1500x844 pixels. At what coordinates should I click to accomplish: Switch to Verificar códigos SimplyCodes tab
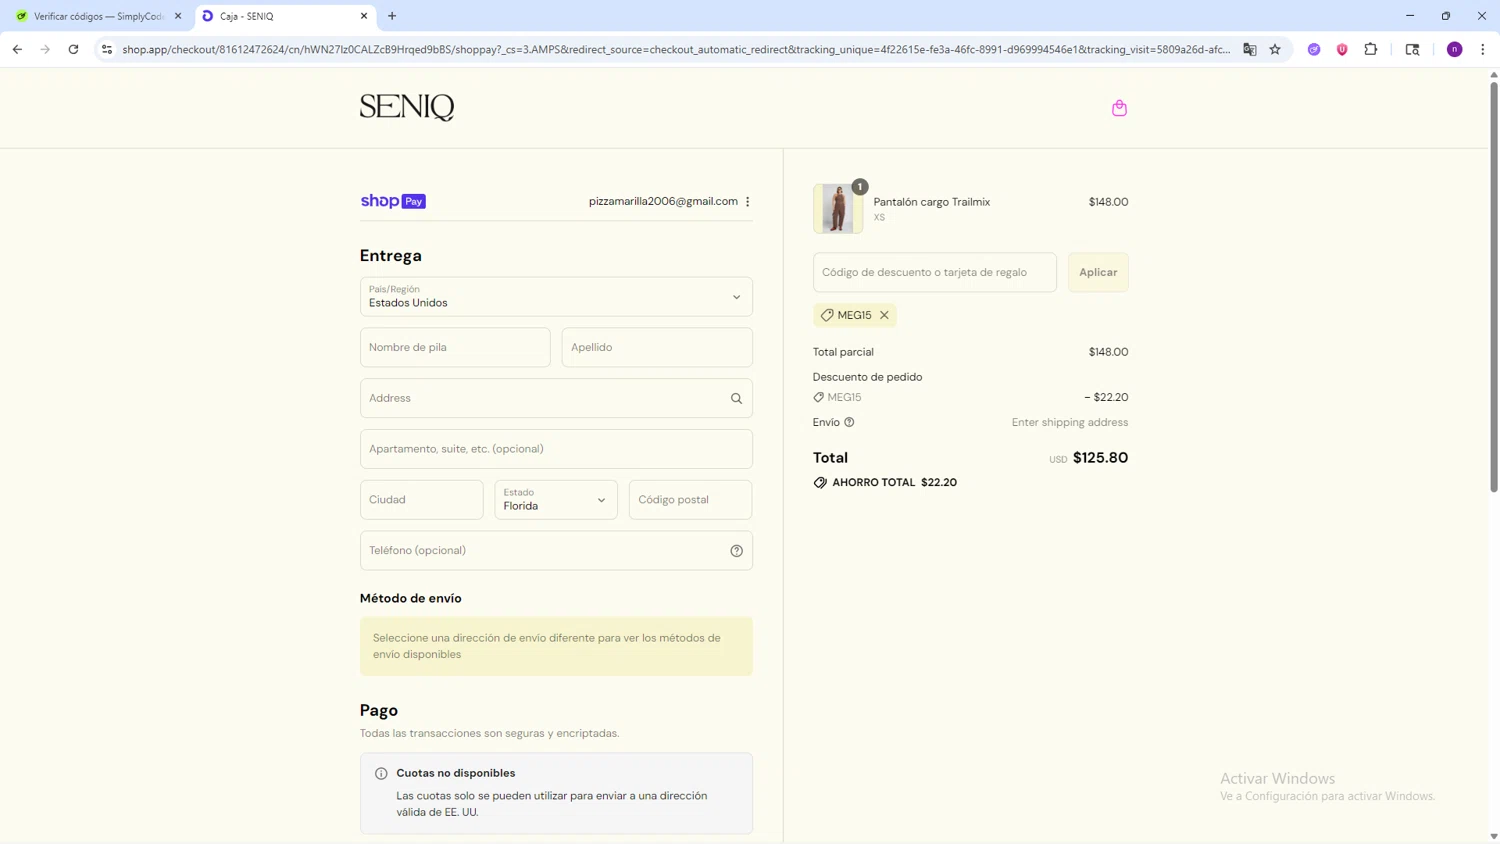[97, 16]
